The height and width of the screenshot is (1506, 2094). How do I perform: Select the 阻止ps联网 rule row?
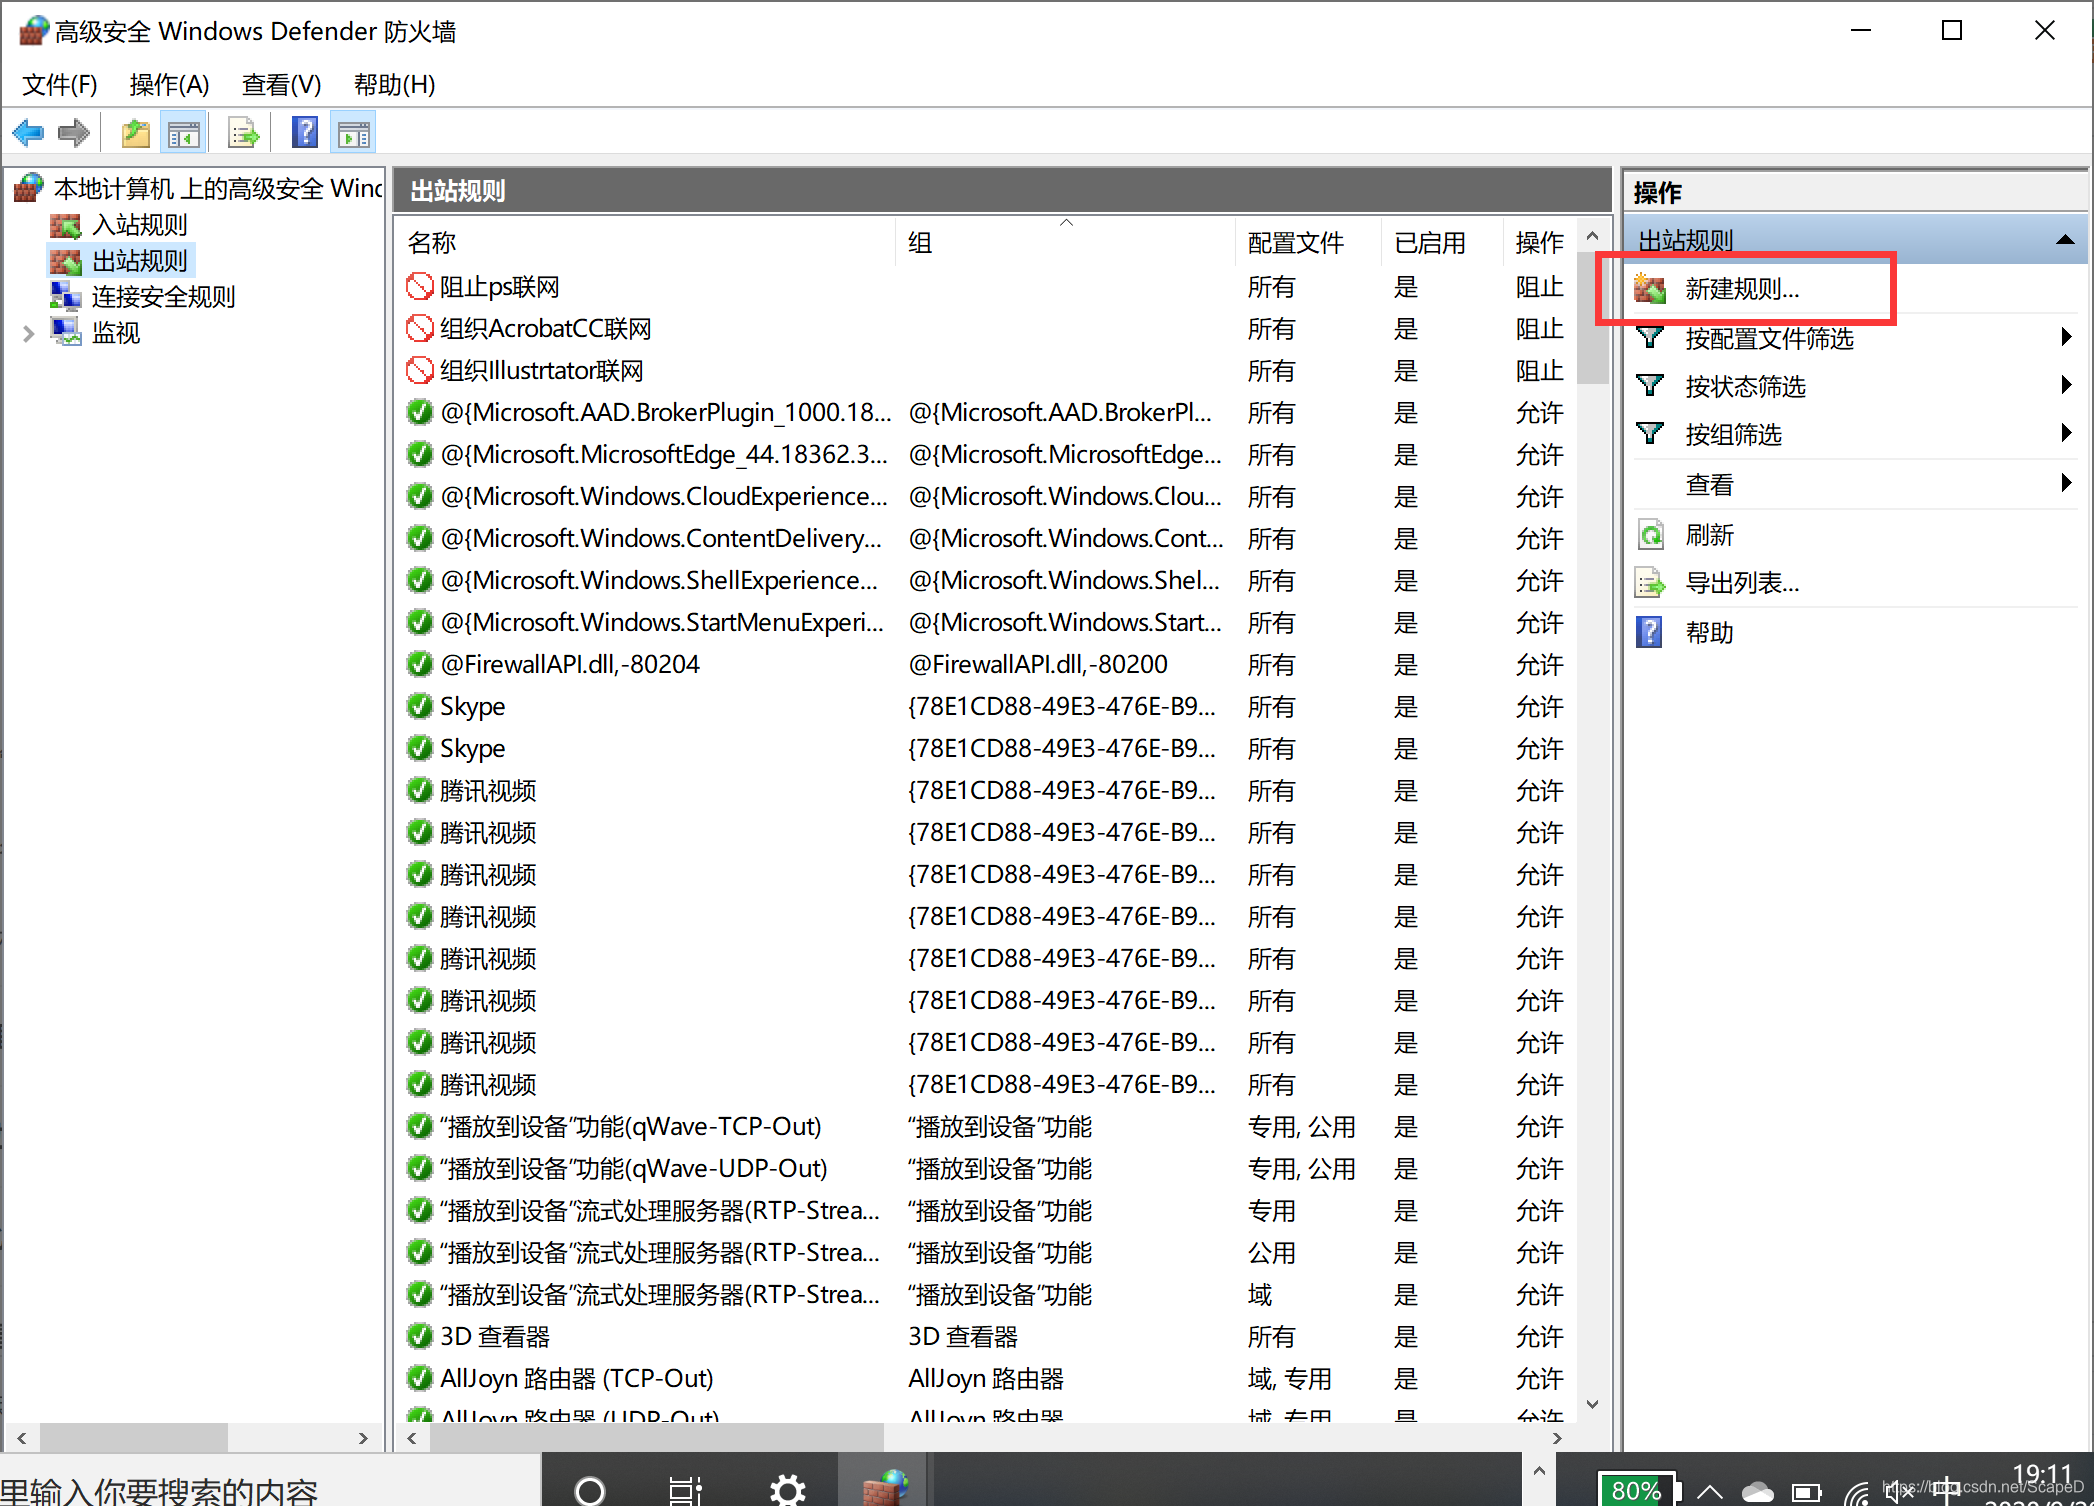coord(499,288)
